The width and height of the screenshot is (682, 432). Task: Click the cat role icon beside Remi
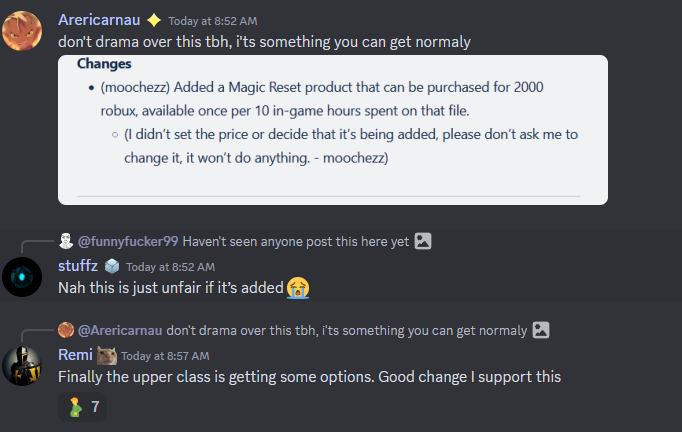click(x=105, y=355)
